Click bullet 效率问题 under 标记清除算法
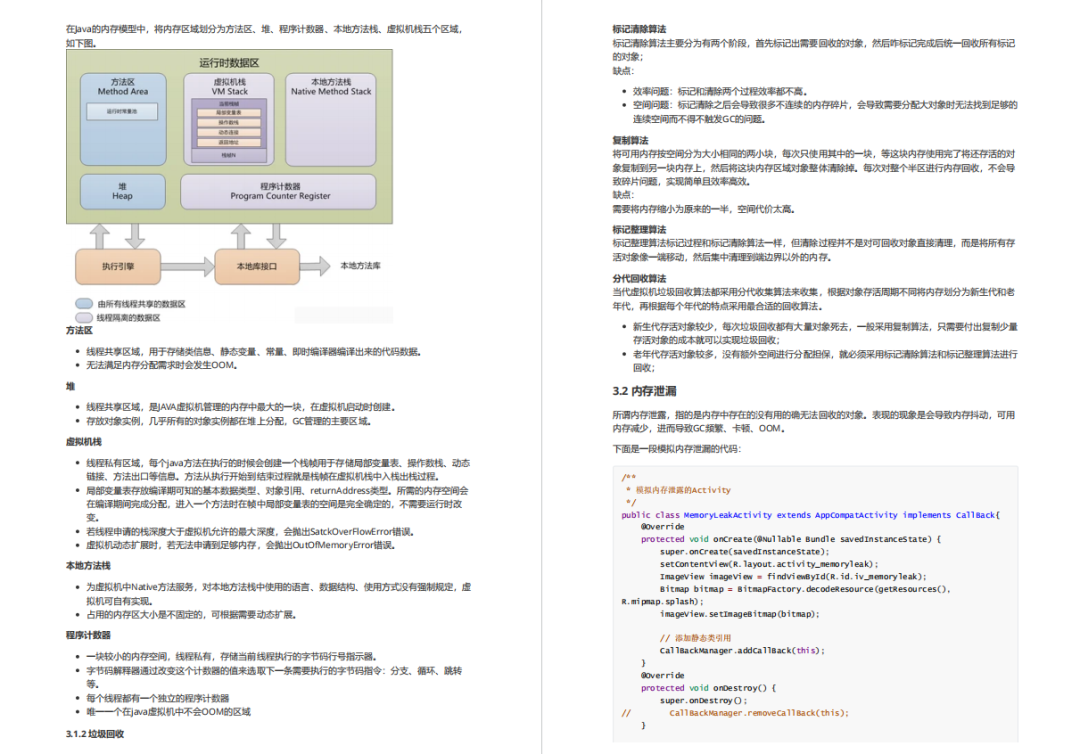This screenshot has height=754, width=1080. [720, 92]
